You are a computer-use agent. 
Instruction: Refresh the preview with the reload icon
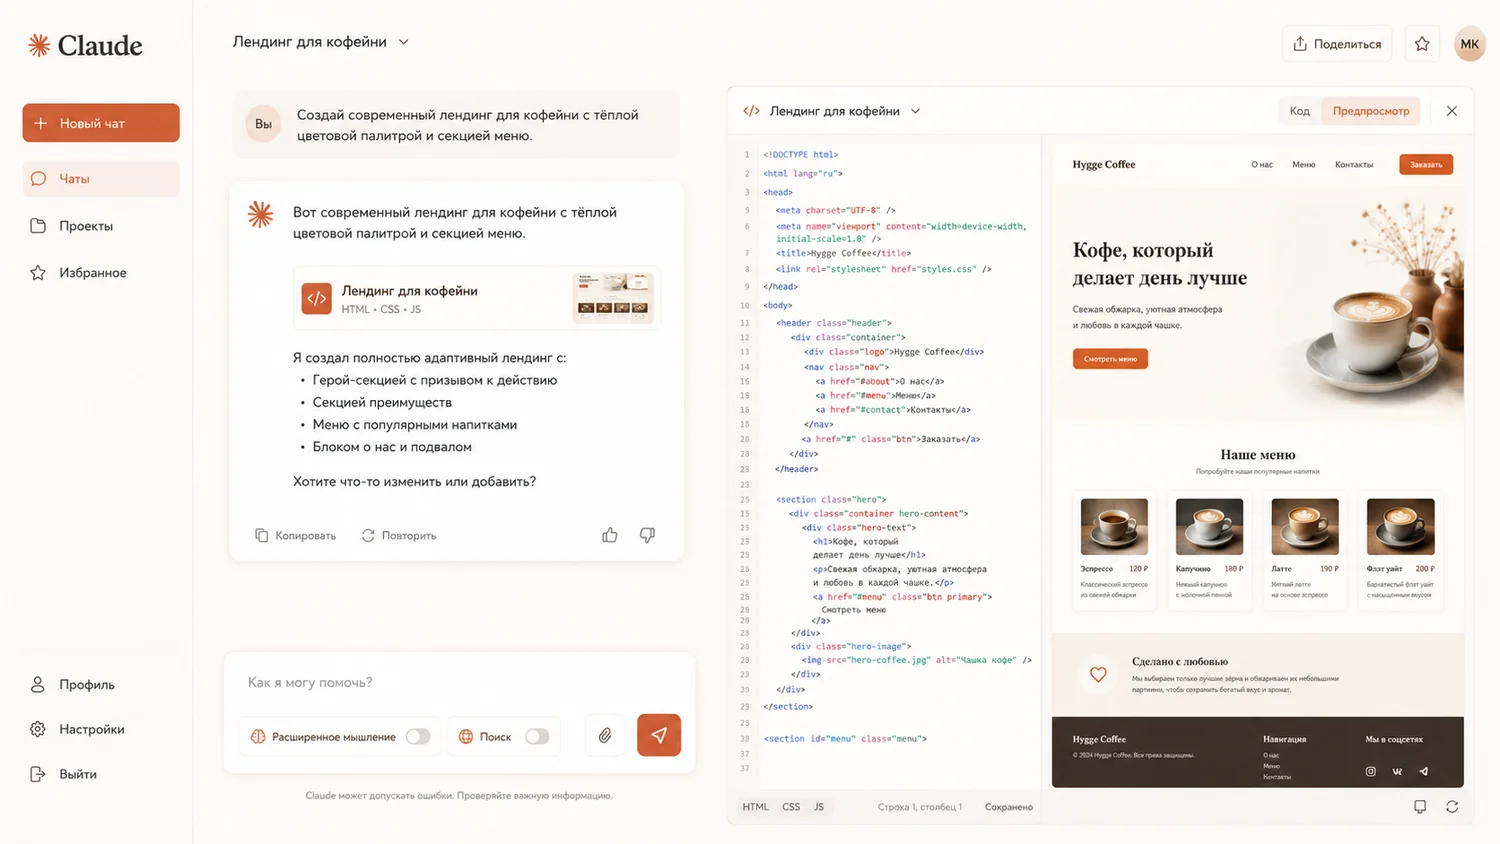click(1452, 807)
